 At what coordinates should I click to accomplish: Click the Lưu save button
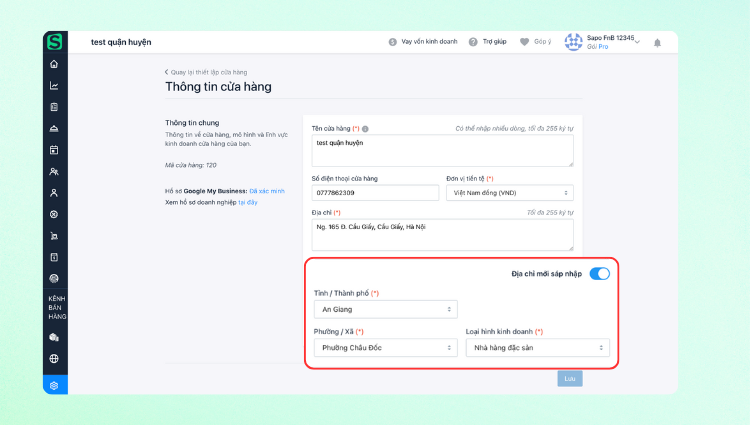click(569, 379)
